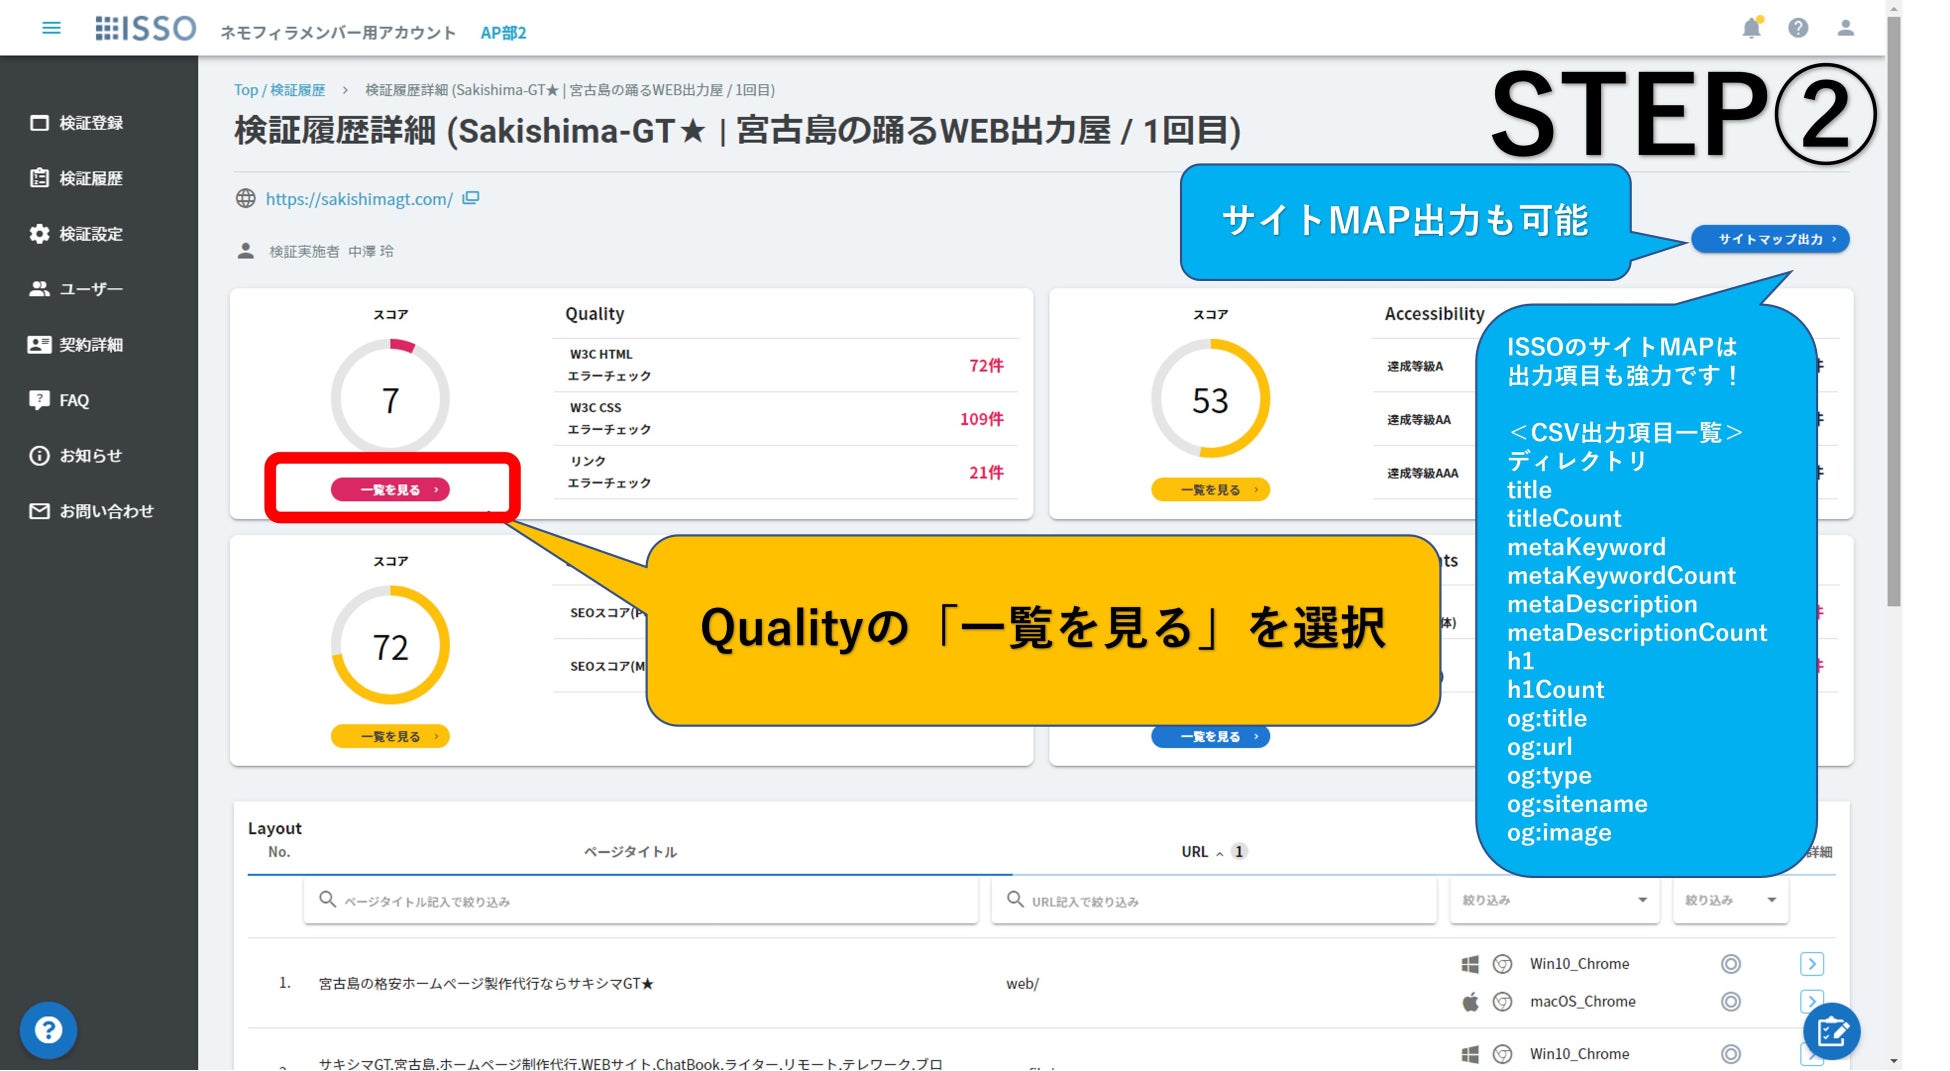This screenshot has height=1071, width=1950.
Task: Click the お問い合わせ envelope icon in sidebar
Action: click(x=39, y=511)
